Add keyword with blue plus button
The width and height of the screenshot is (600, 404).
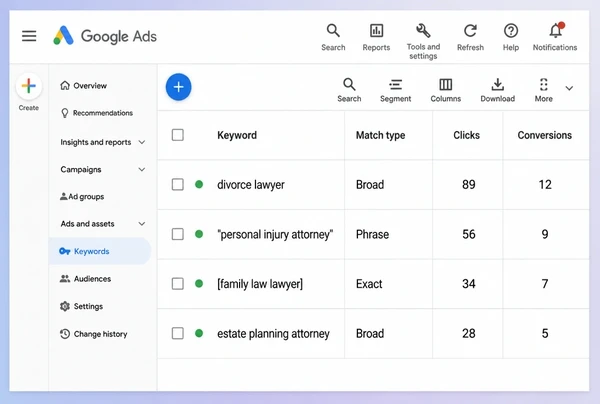click(x=178, y=87)
